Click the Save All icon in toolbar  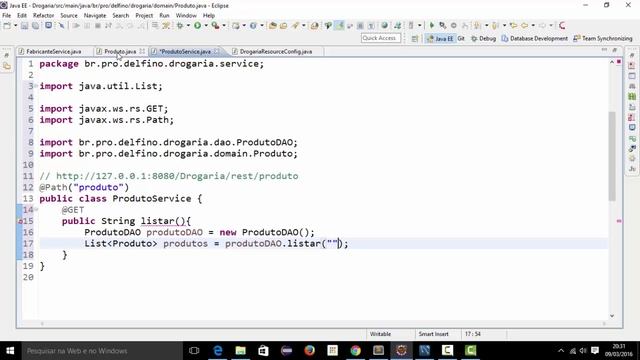click(36, 26)
